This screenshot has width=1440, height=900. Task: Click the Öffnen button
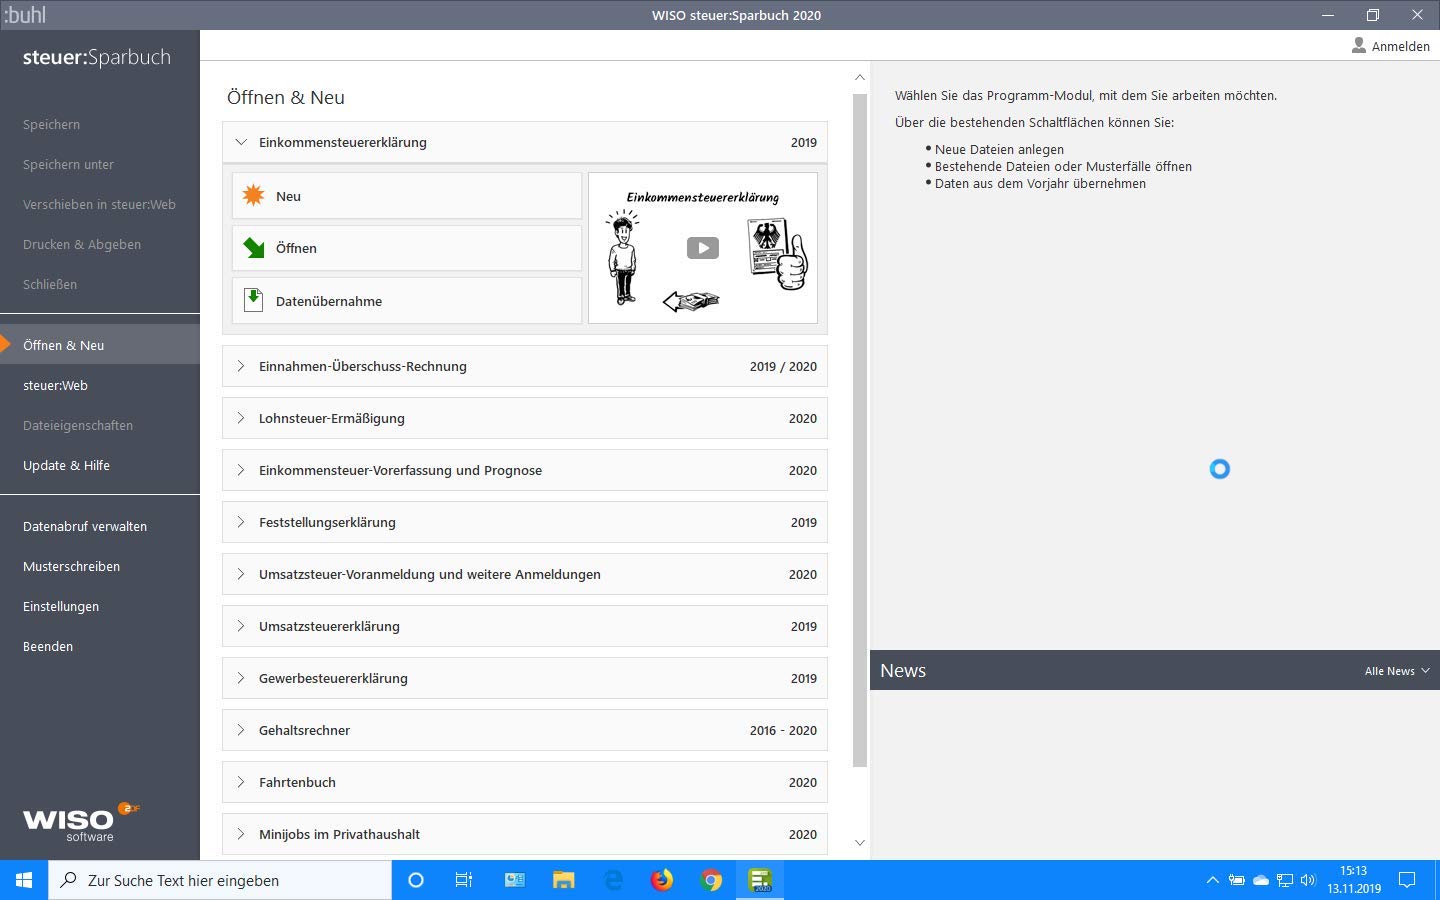[x=407, y=248]
